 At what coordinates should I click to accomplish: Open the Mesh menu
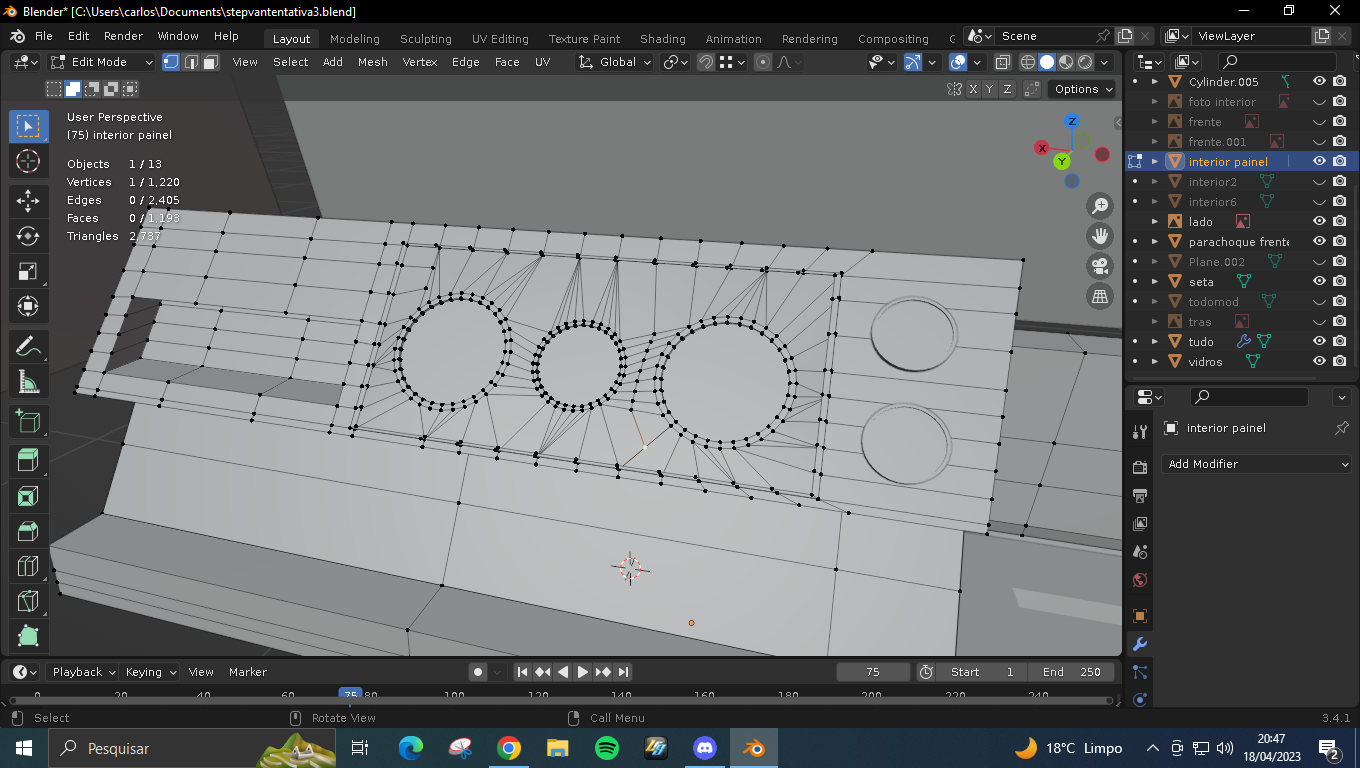pyautogui.click(x=372, y=62)
